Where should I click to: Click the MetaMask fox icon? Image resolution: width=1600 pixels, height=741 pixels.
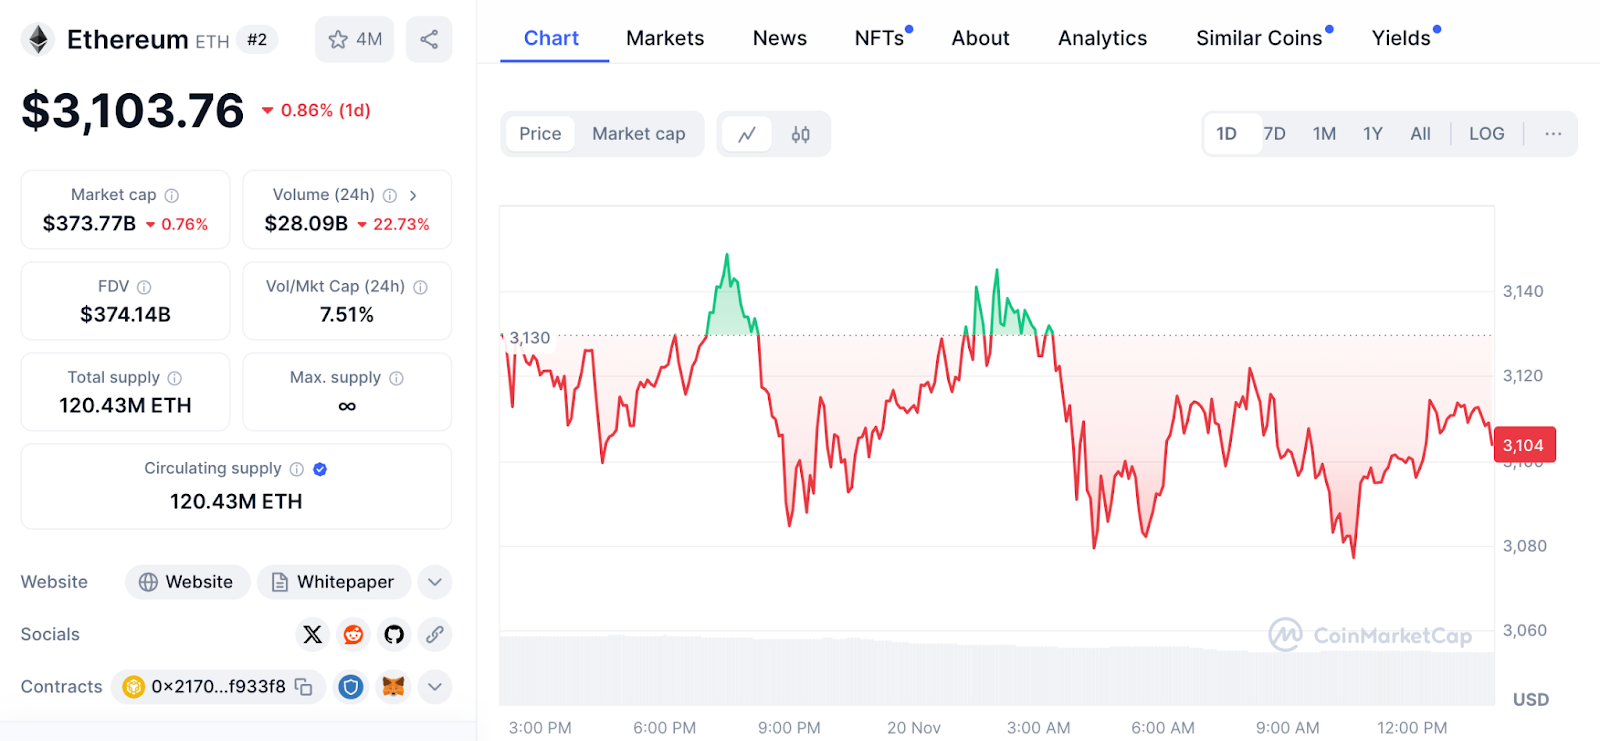click(x=394, y=687)
